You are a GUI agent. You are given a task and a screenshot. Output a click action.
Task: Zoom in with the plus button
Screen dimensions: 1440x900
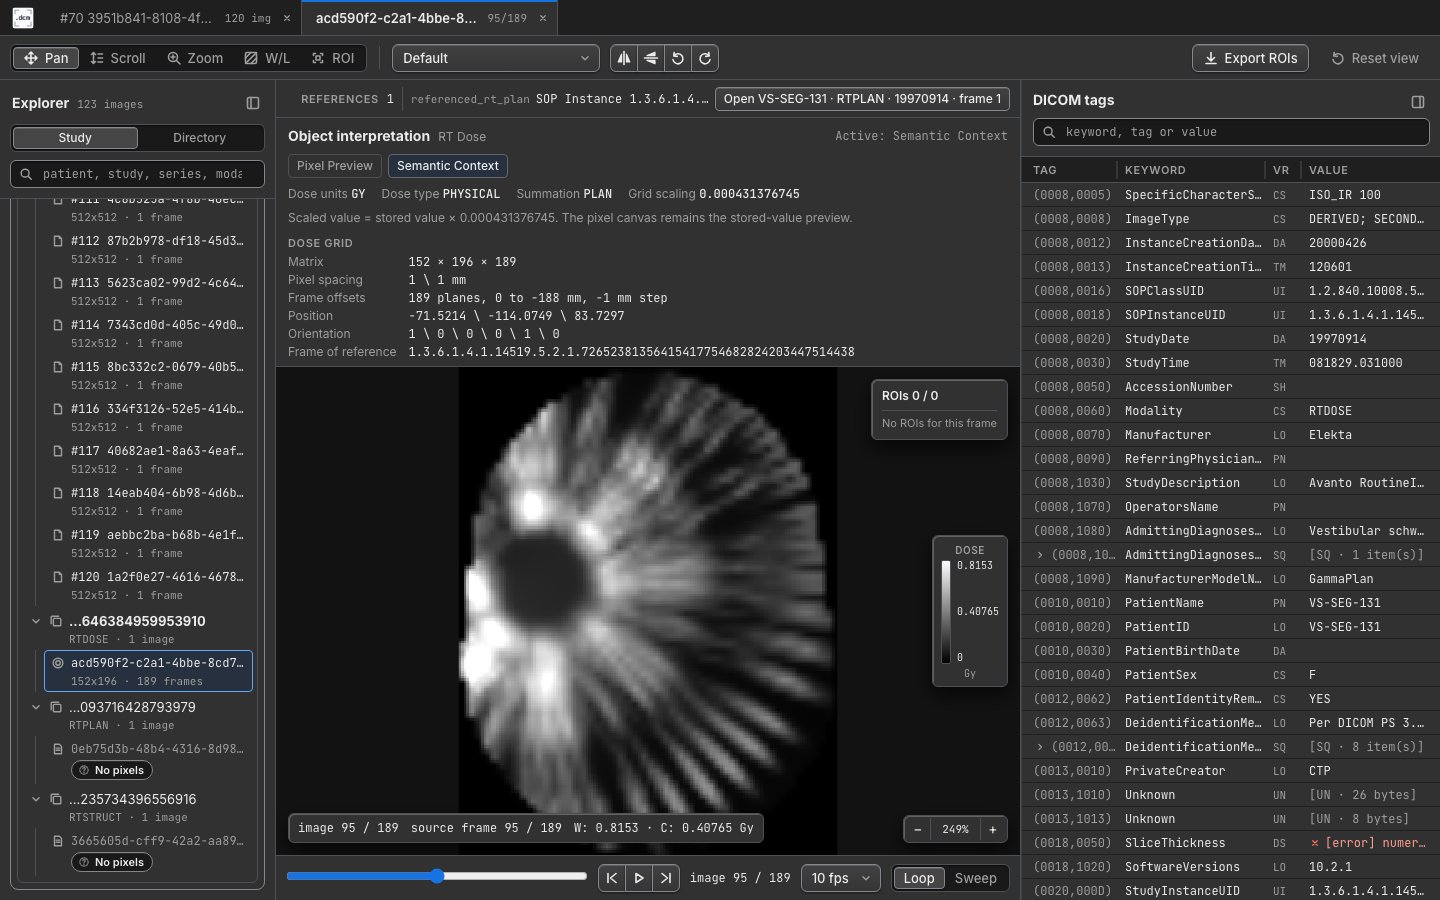tap(993, 829)
